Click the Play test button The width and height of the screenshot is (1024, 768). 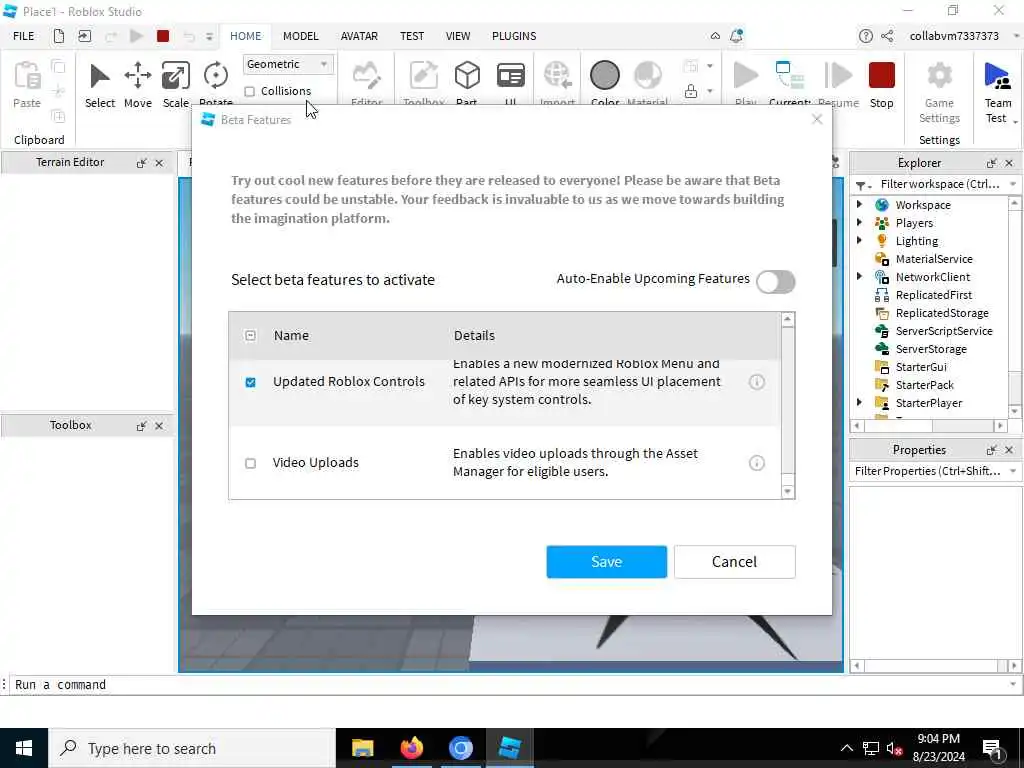coord(746,76)
